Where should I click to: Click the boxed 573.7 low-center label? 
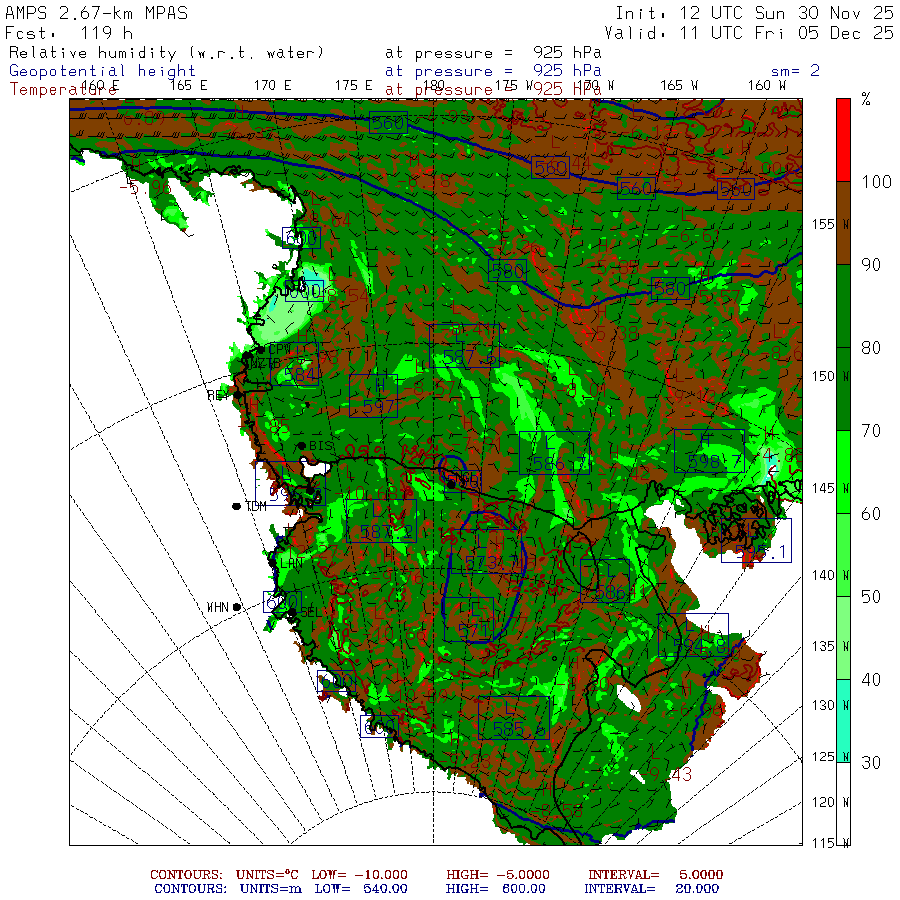tap(487, 551)
